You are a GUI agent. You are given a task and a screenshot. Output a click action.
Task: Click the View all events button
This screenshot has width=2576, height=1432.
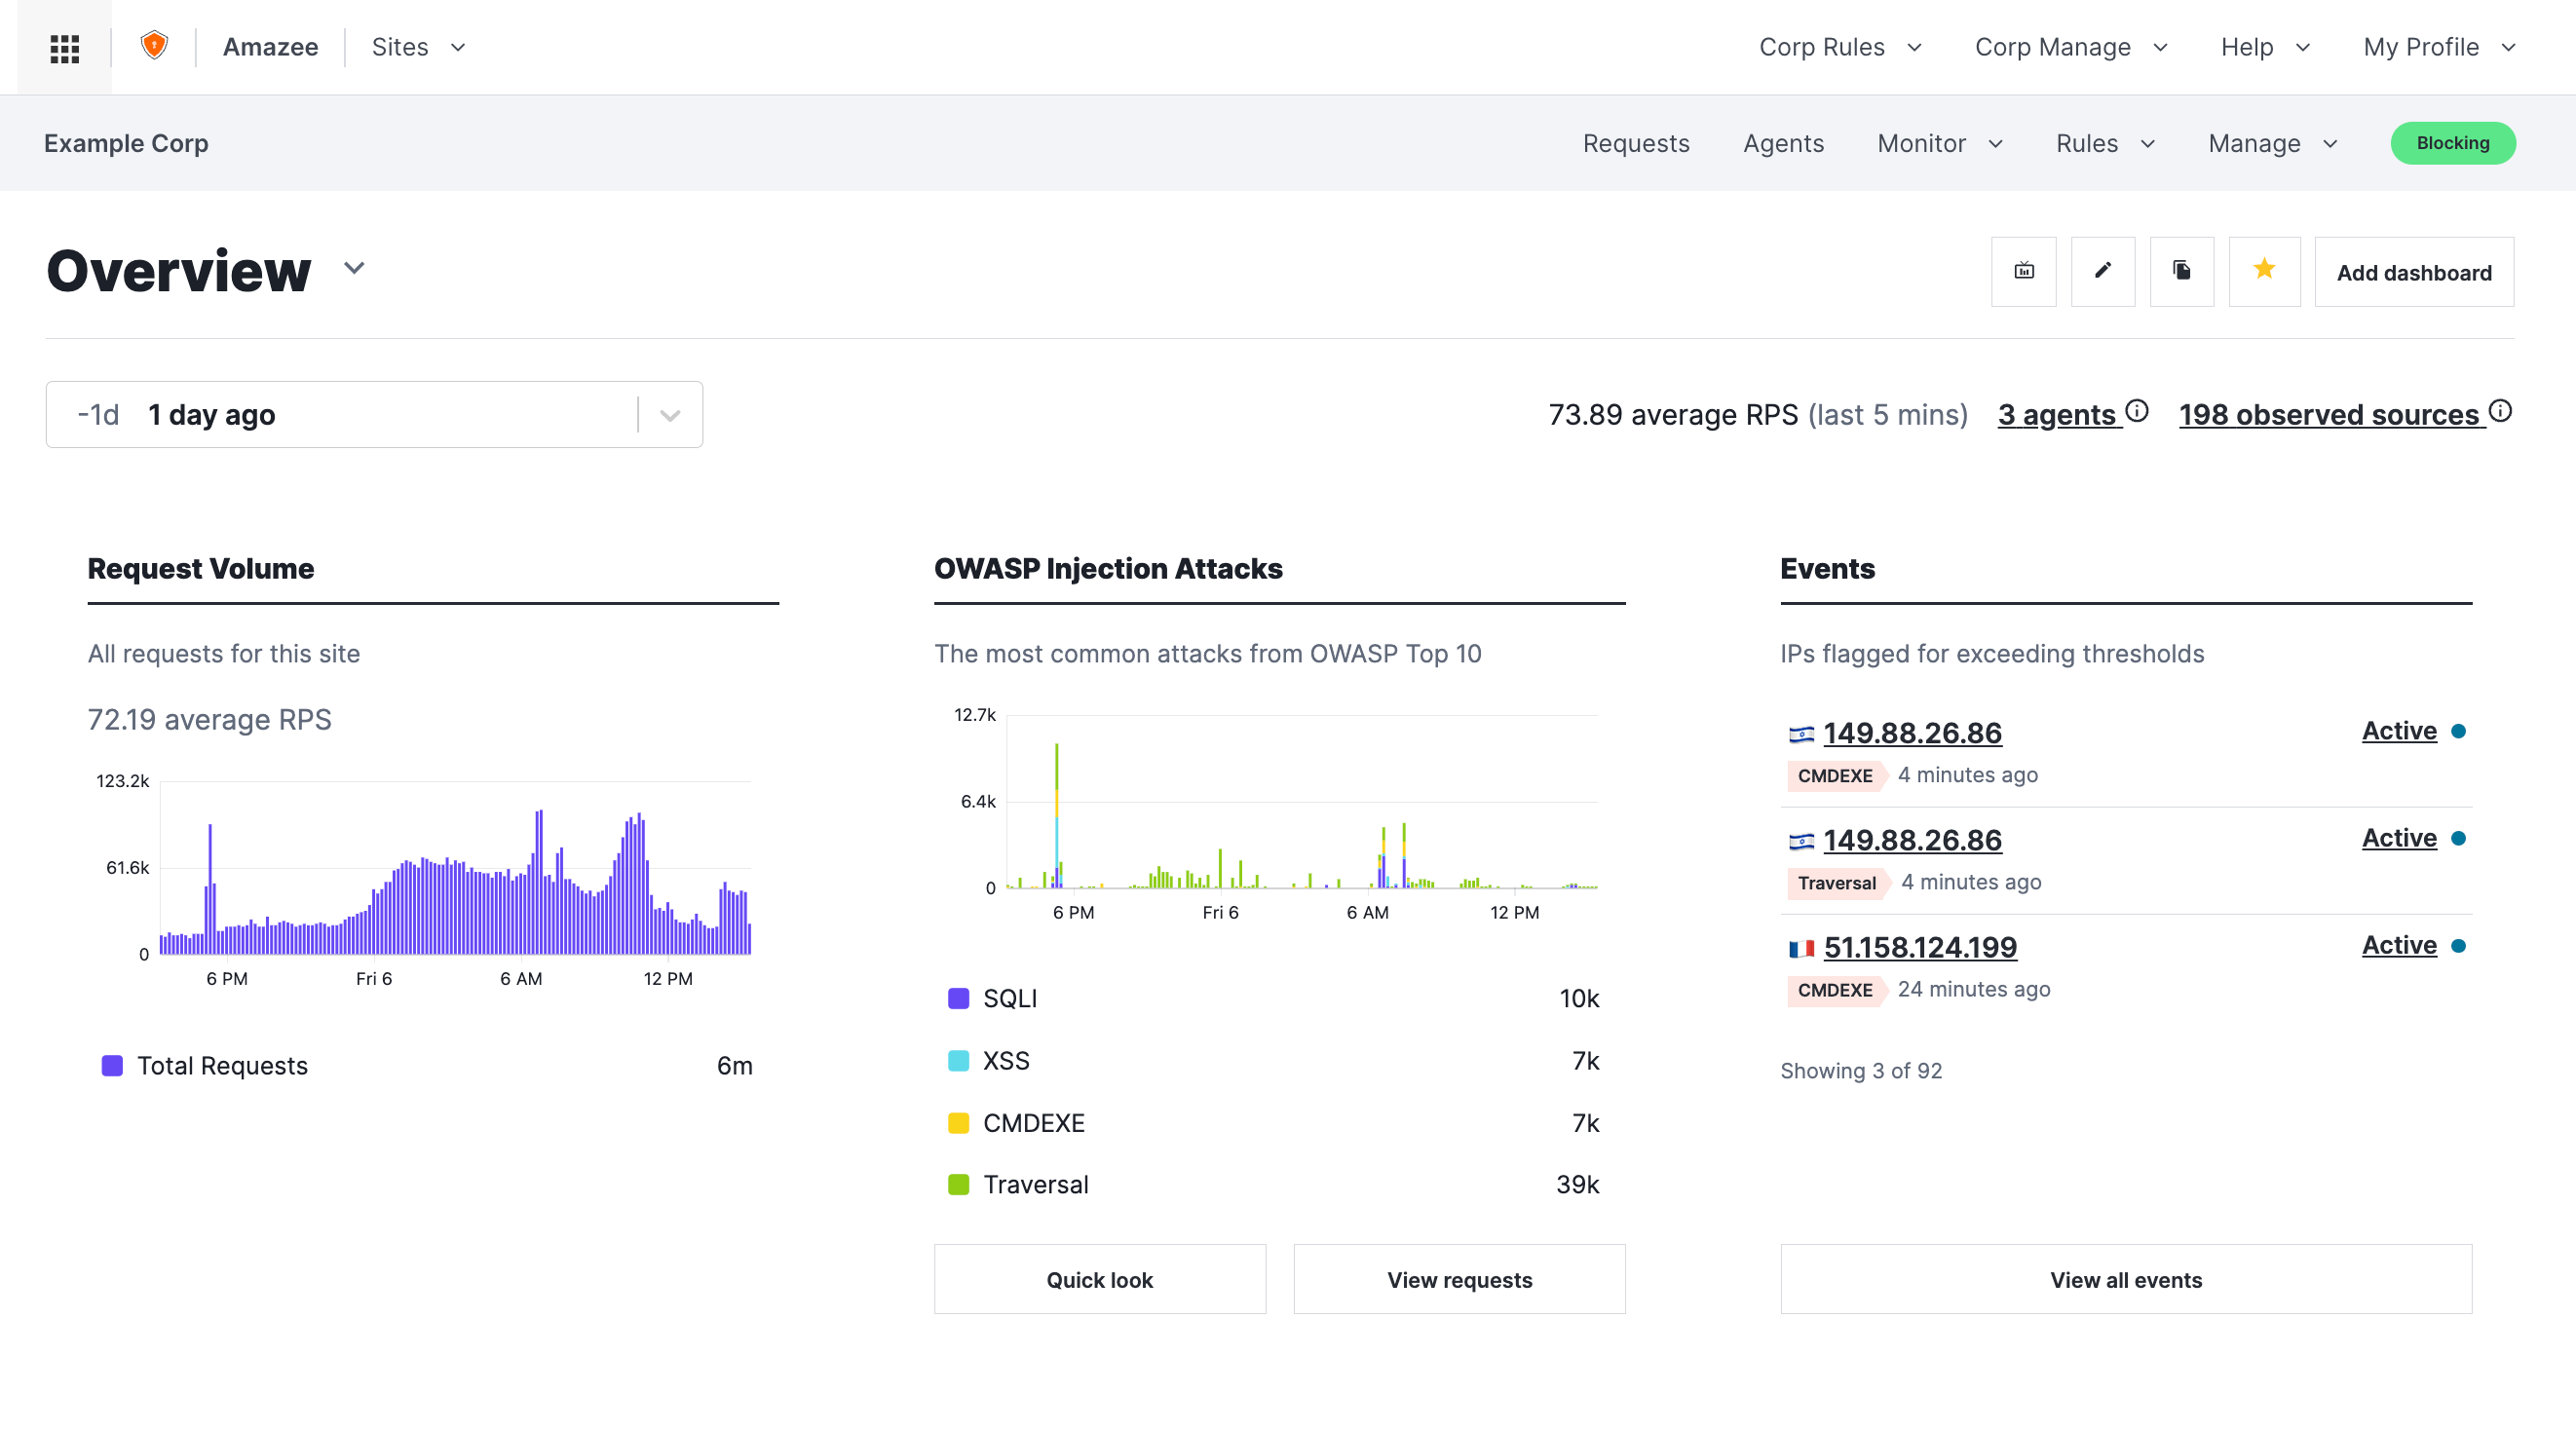click(2125, 1279)
